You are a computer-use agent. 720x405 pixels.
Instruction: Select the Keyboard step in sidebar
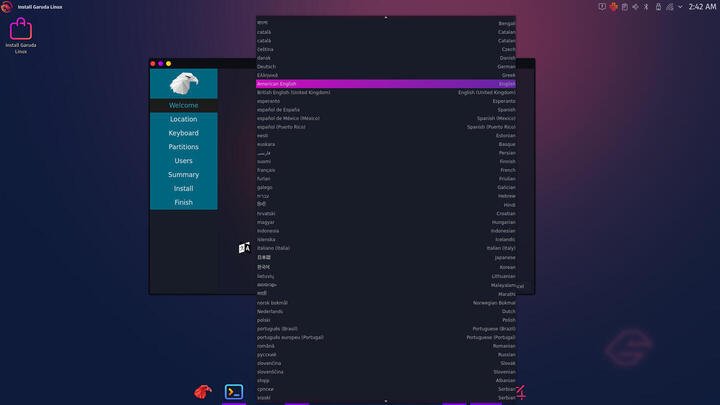pos(184,133)
